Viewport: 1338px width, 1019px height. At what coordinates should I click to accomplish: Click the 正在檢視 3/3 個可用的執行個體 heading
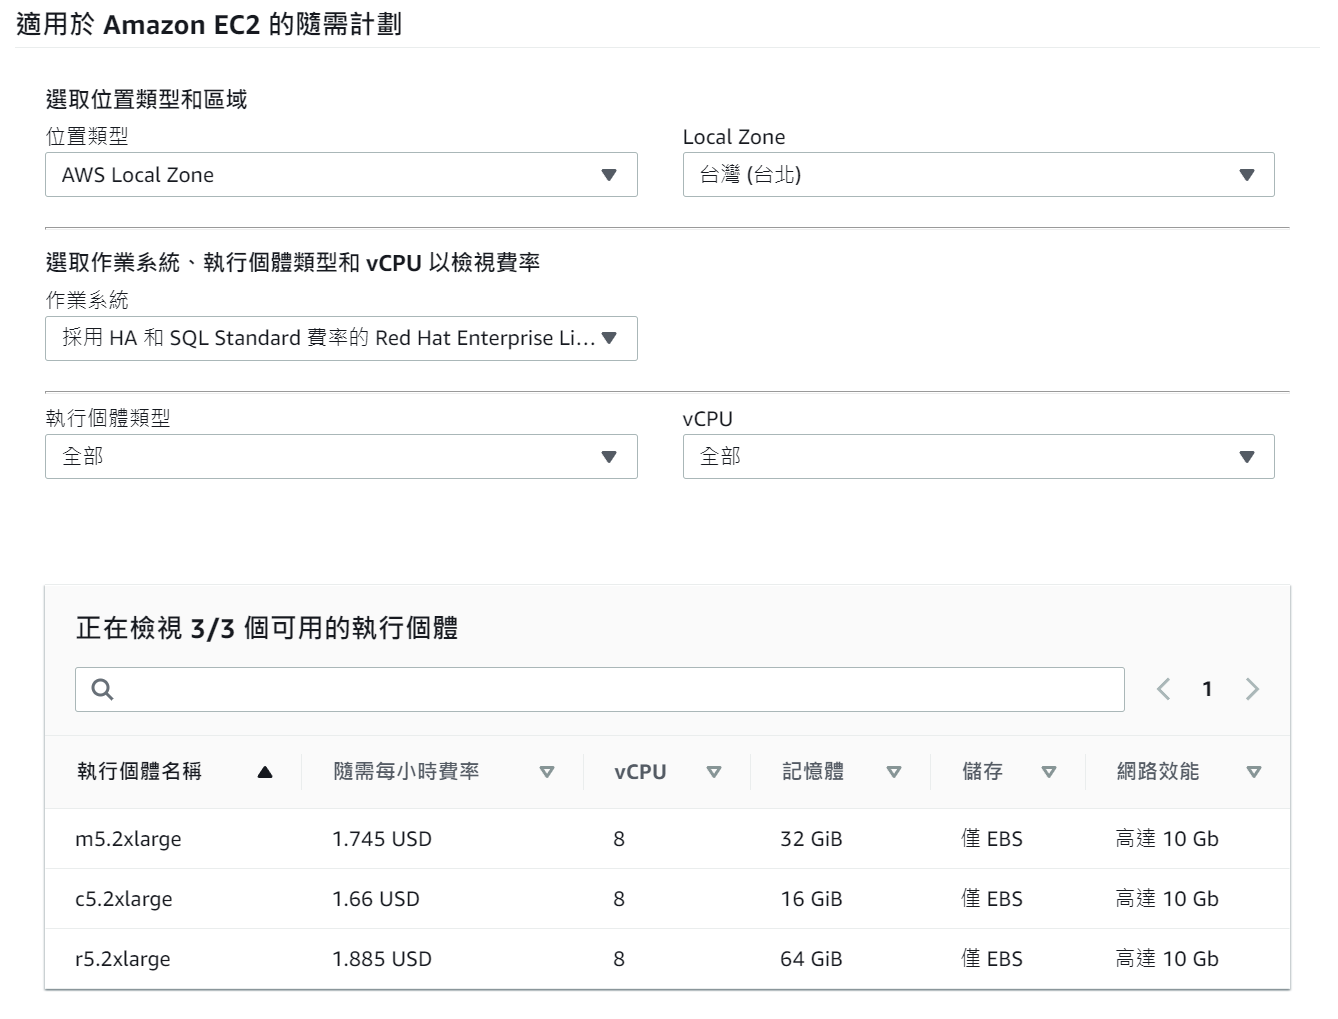[x=267, y=628]
